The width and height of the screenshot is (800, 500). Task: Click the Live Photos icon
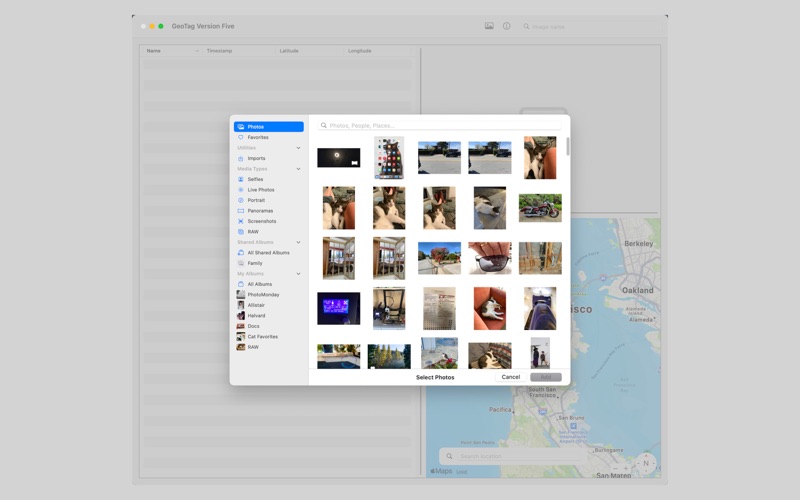(241, 190)
